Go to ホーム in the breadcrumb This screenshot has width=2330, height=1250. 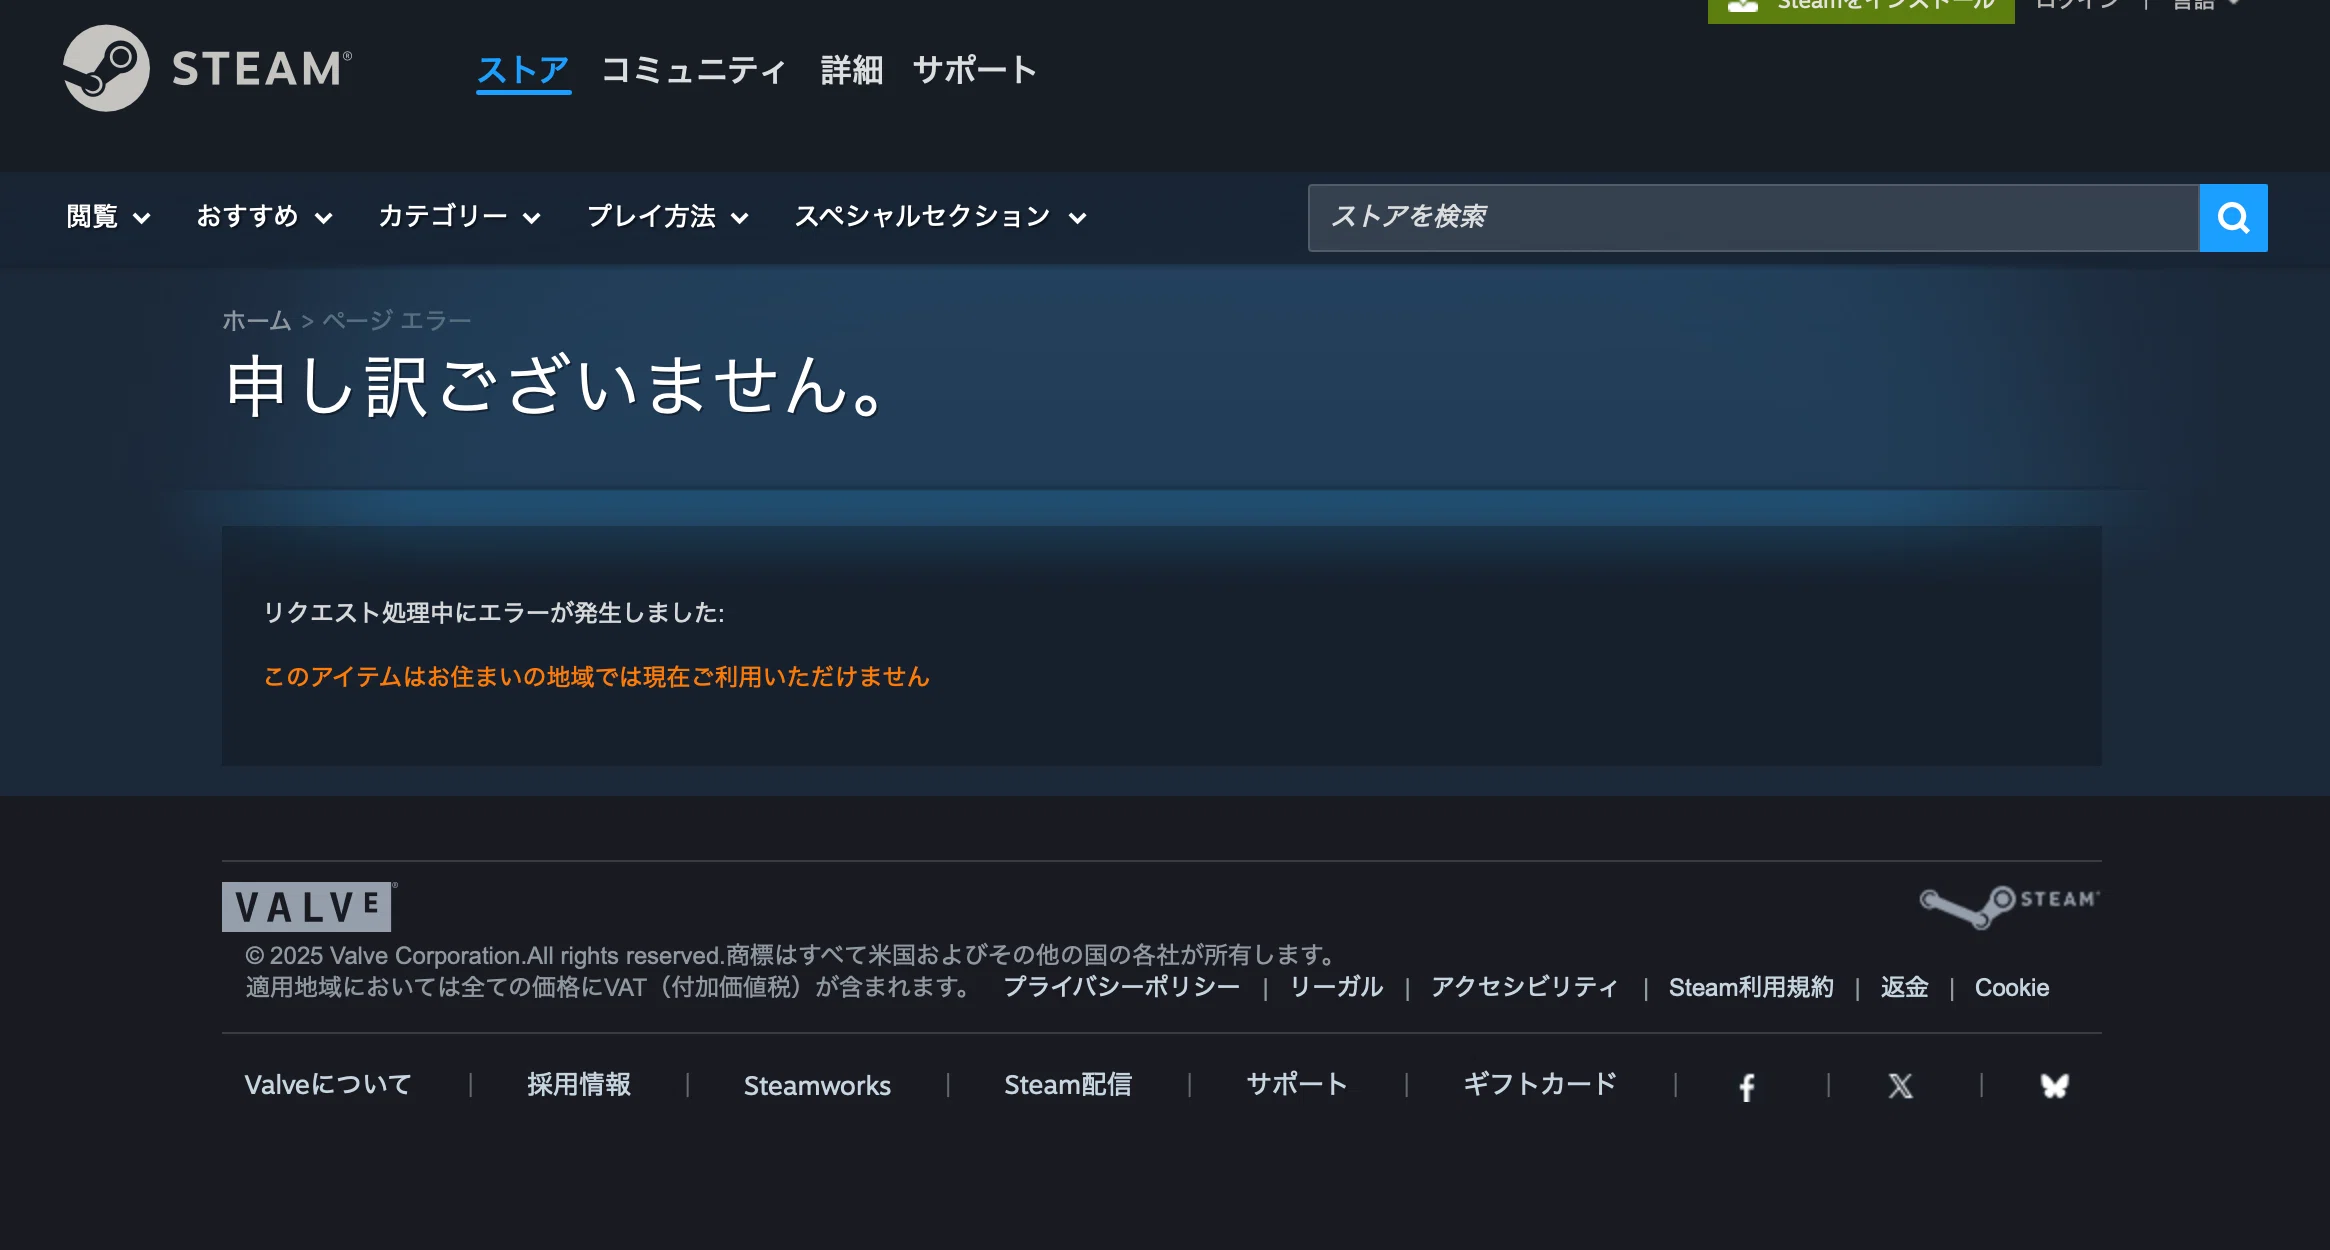pos(257,320)
